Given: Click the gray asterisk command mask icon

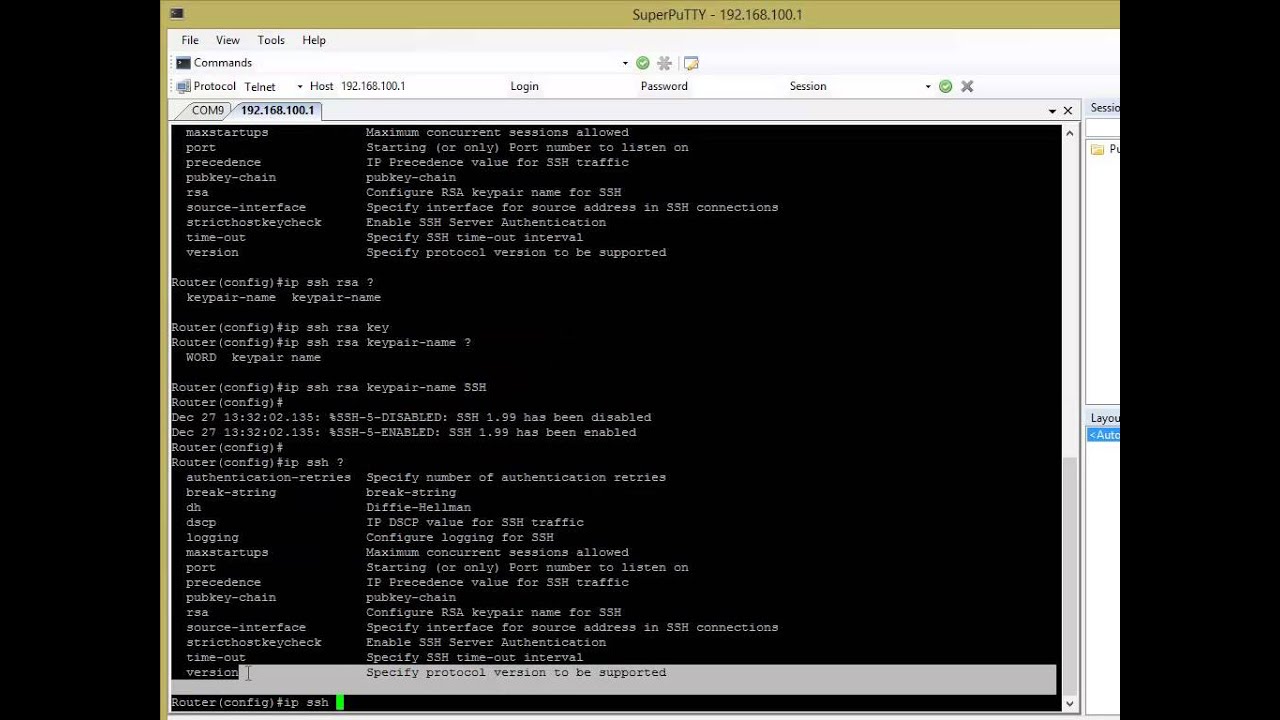Looking at the screenshot, I should pyautogui.click(x=664, y=63).
